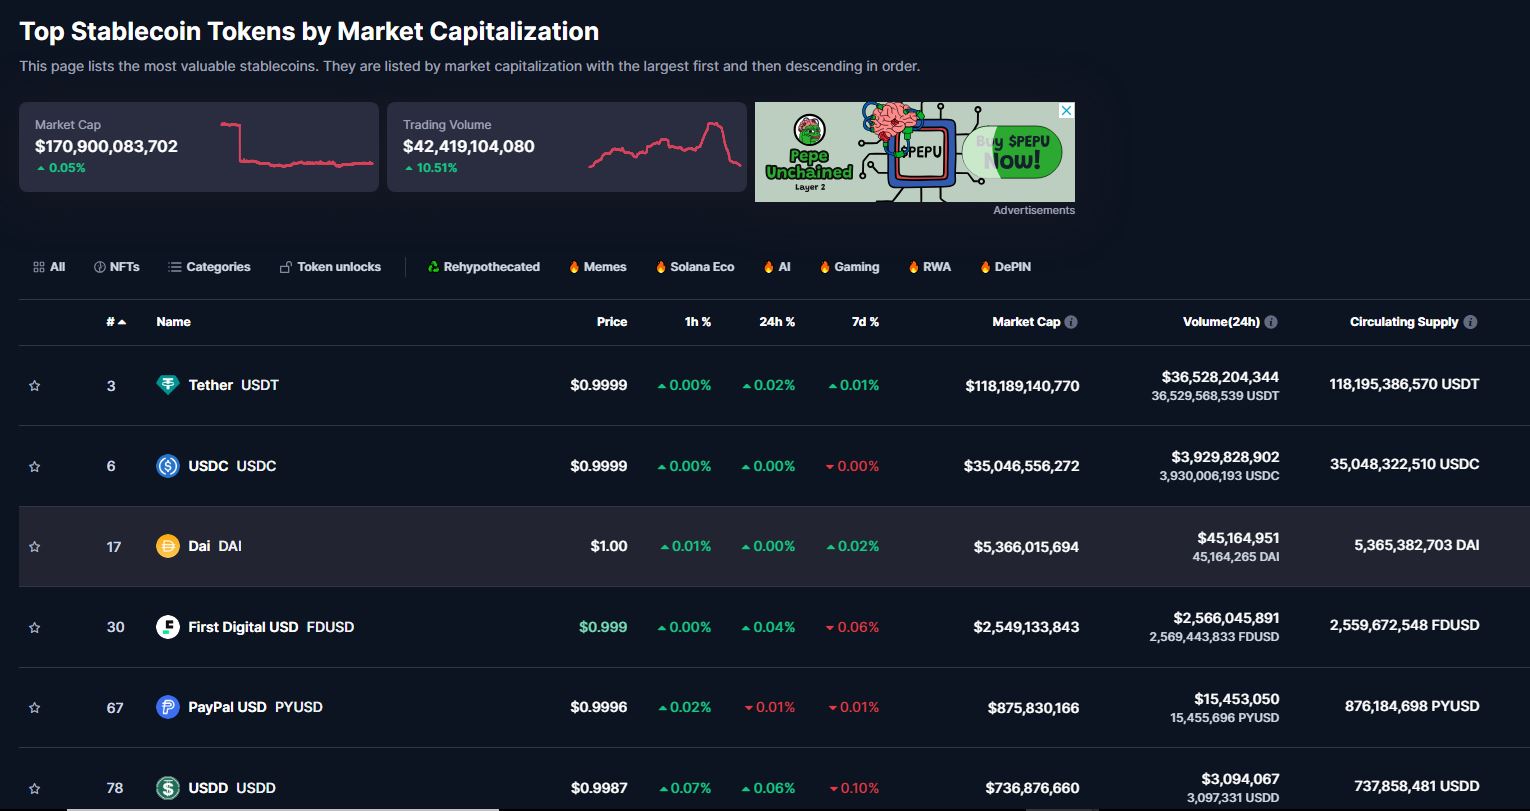Click the USDC coin logo

point(168,466)
